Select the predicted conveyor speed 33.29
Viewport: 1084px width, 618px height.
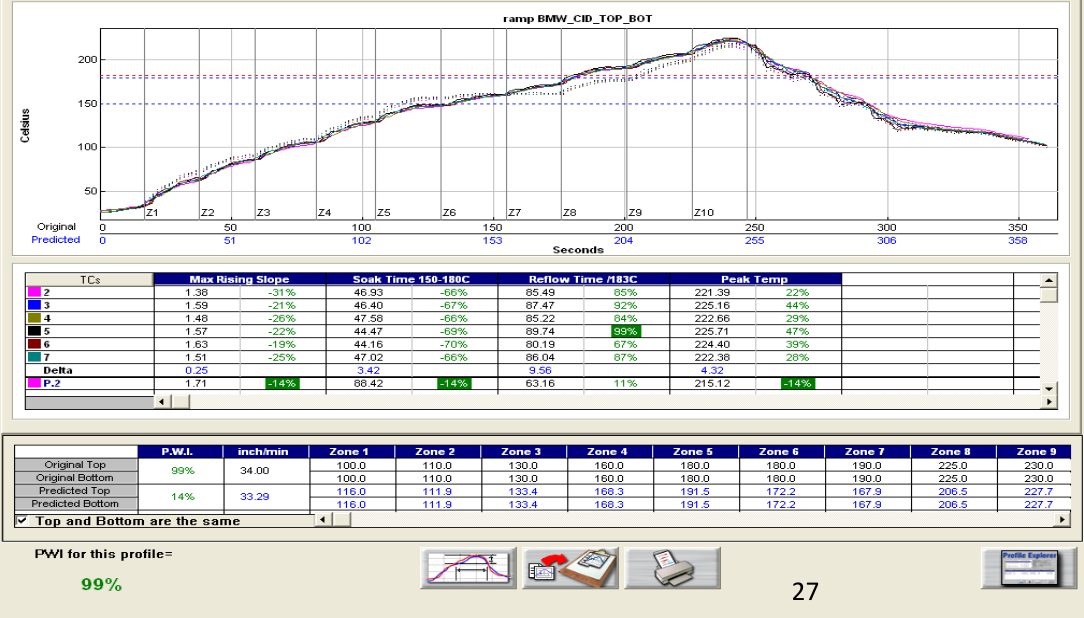(254, 497)
